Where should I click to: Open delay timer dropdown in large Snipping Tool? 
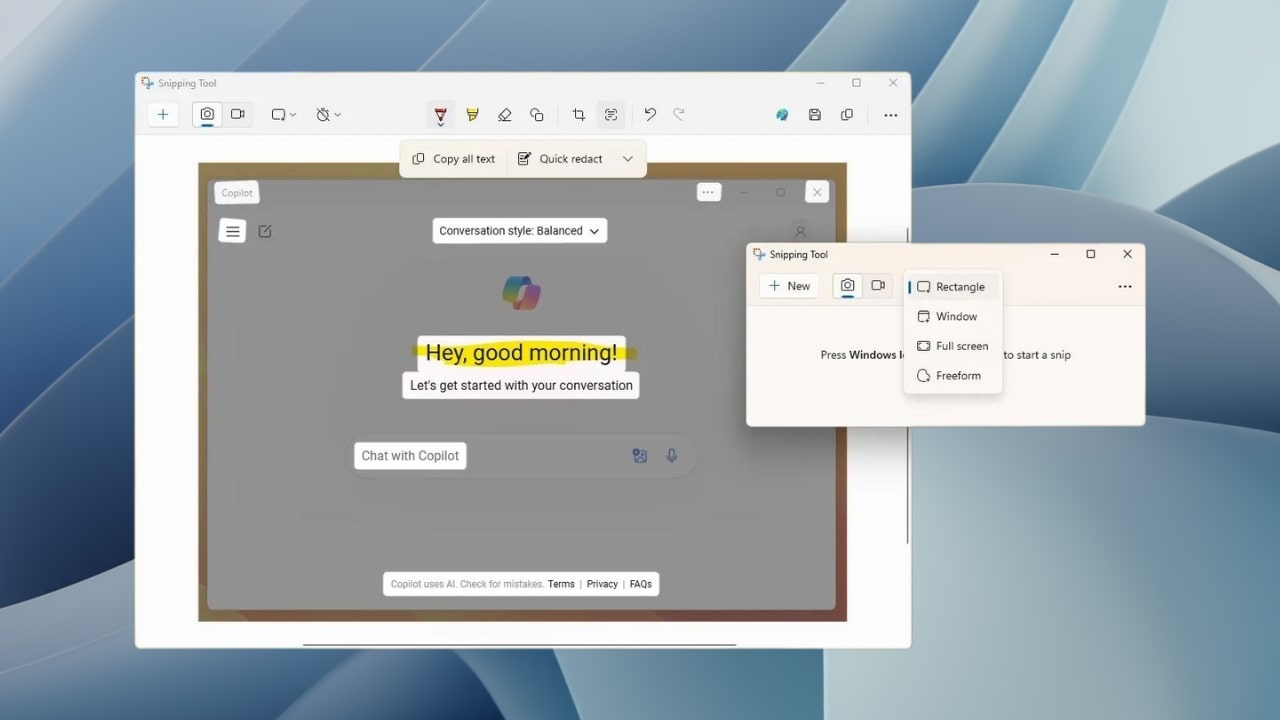point(328,115)
